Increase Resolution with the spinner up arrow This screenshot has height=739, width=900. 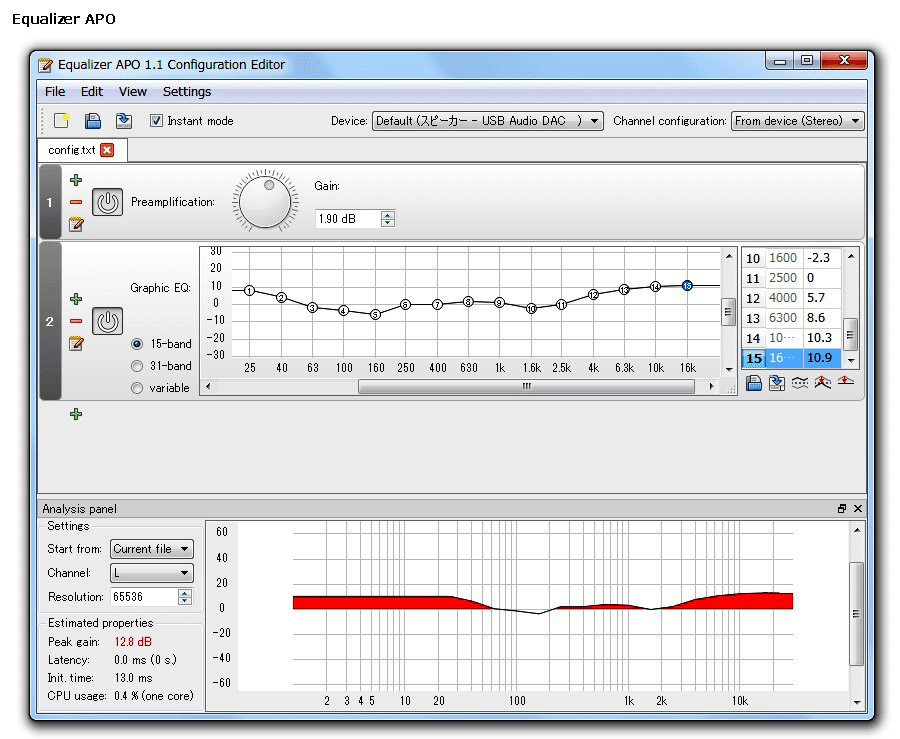tap(185, 593)
